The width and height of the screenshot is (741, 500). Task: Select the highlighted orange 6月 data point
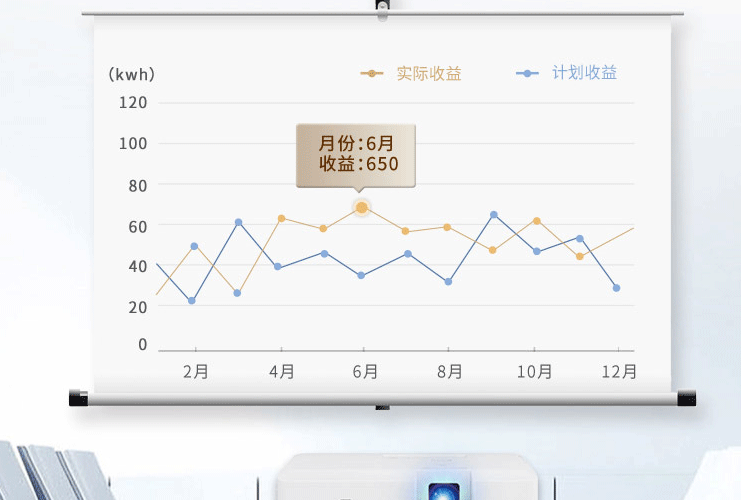click(362, 207)
